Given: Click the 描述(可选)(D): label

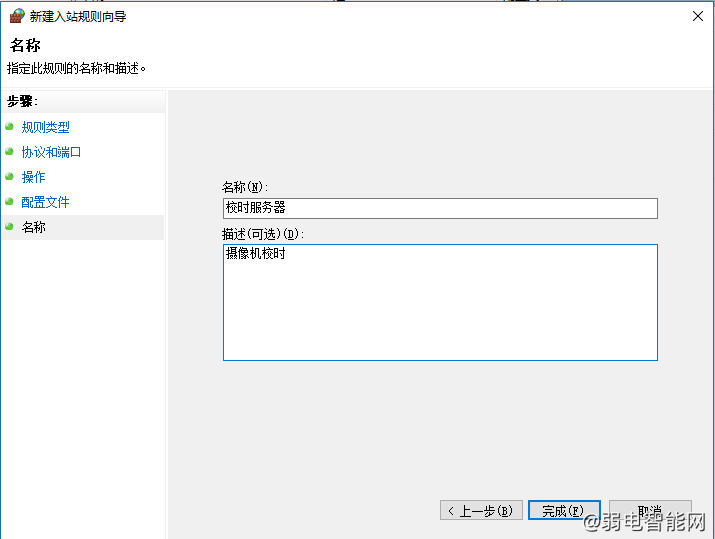Looking at the screenshot, I should pyautogui.click(x=263, y=234).
